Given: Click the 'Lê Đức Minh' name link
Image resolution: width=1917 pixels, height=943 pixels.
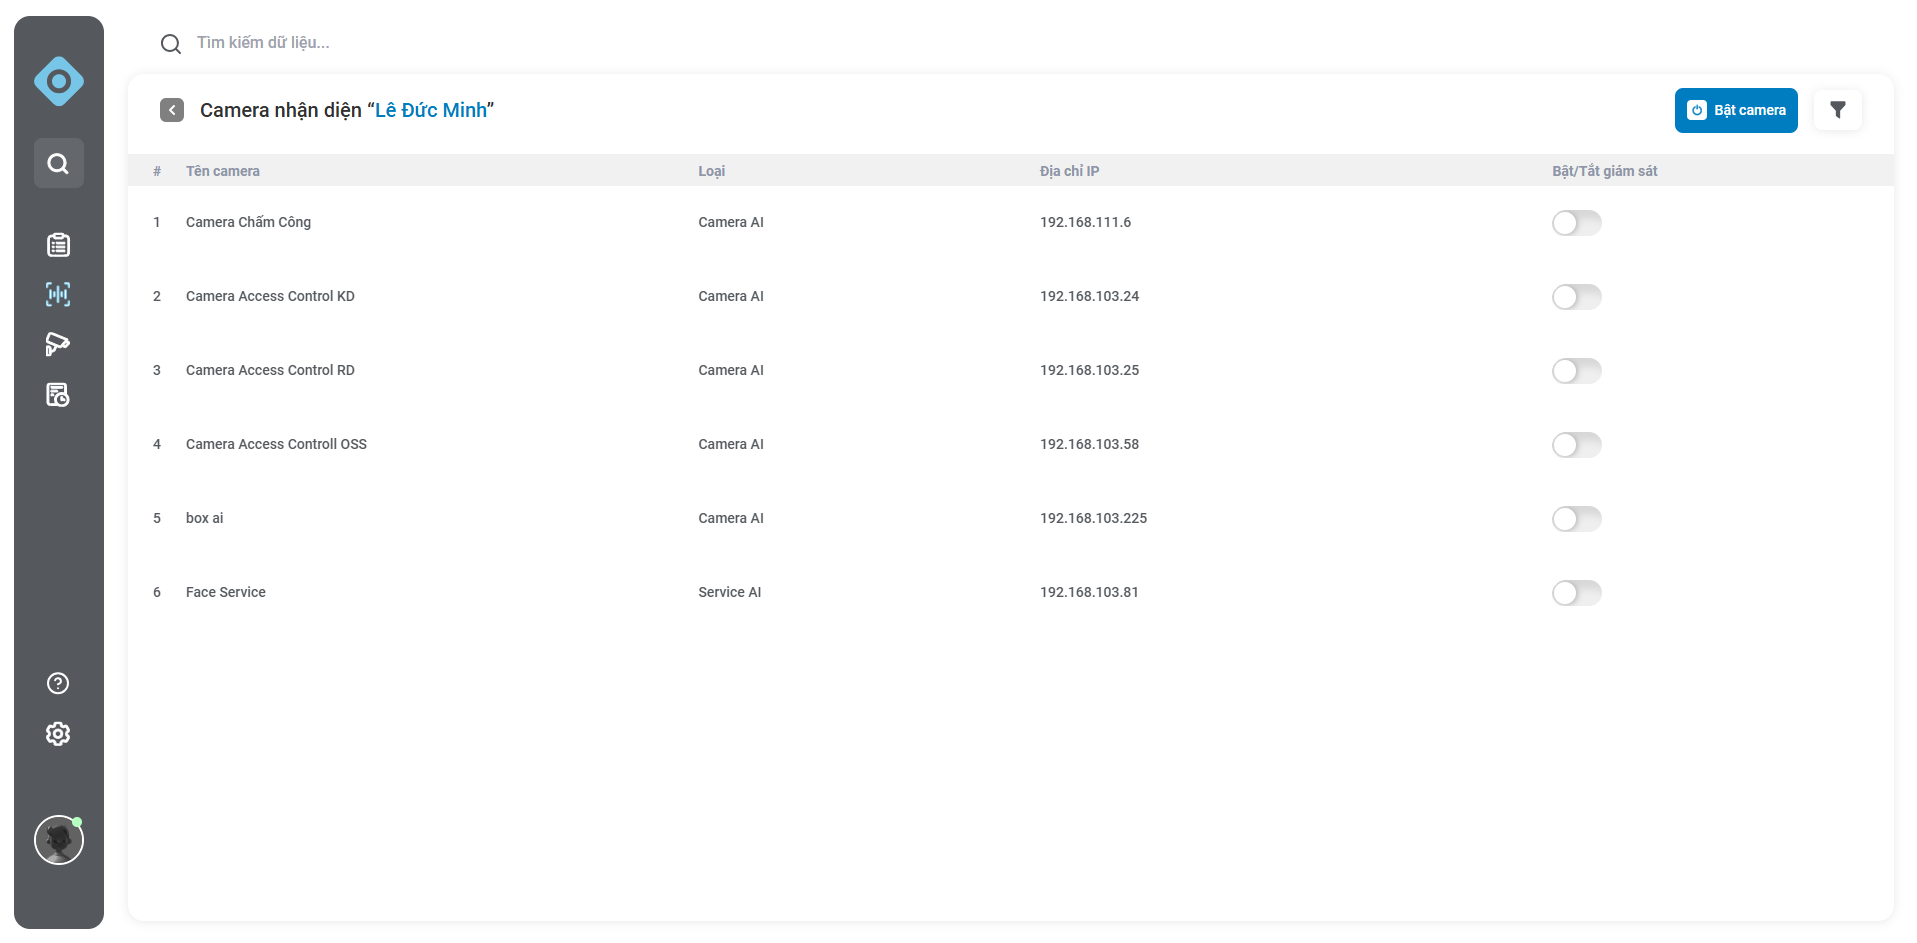Looking at the screenshot, I should 431,110.
